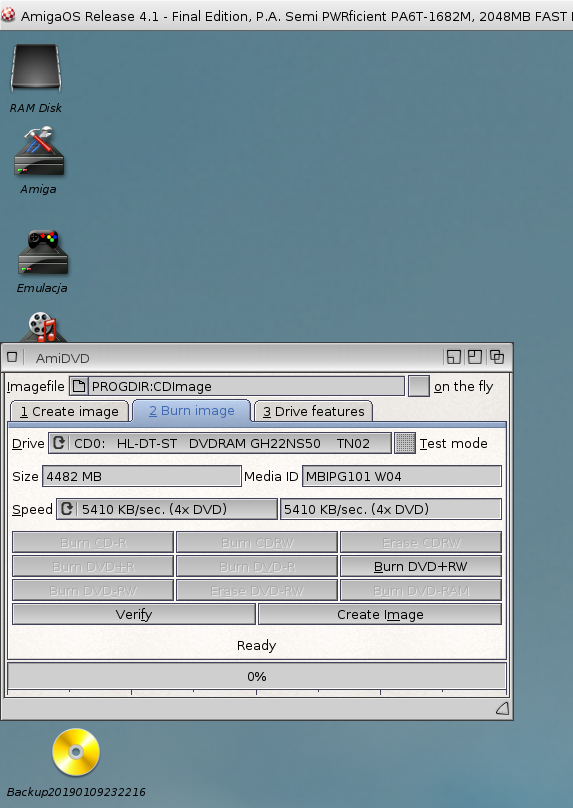Click the disabled Burn DVD-RAM button
This screenshot has width=573, height=808.
coord(420,591)
